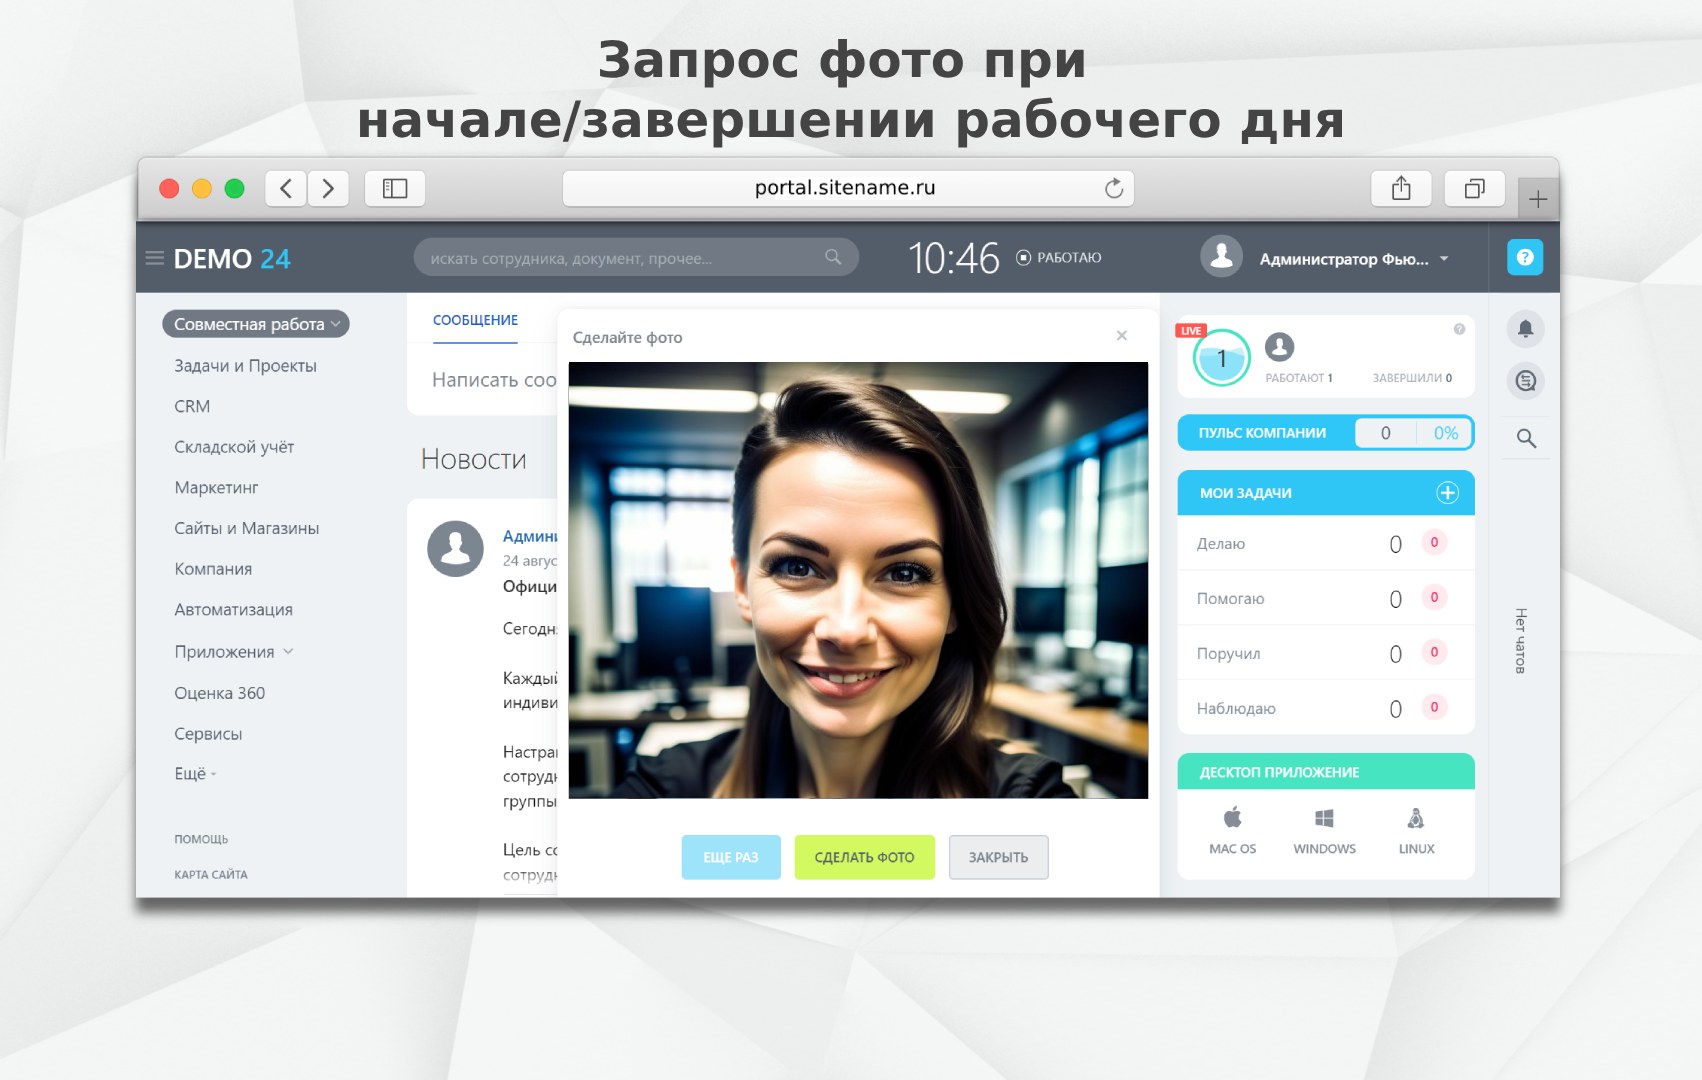Switch to the СООБЩЕНИЕ tab

pyautogui.click(x=475, y=320)
